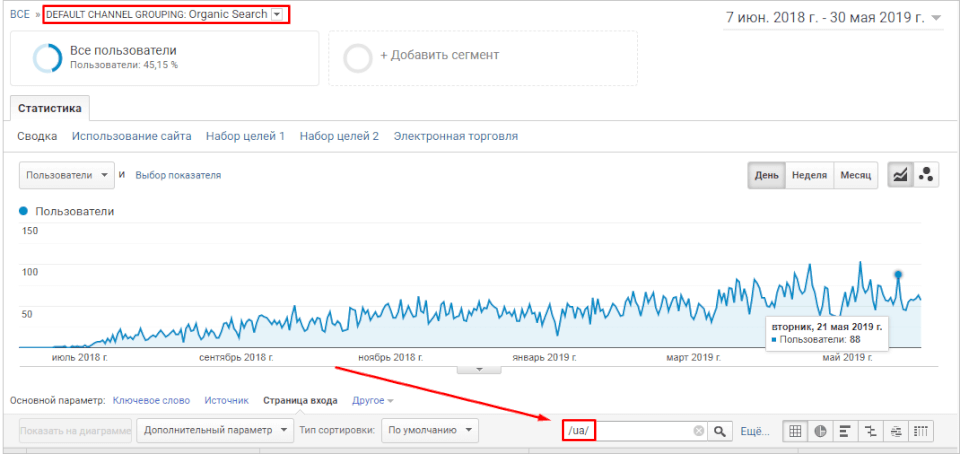Switch to line chart view
This screenshot has width=960, height=454.
pyautogui.click(x=901, y=175)
